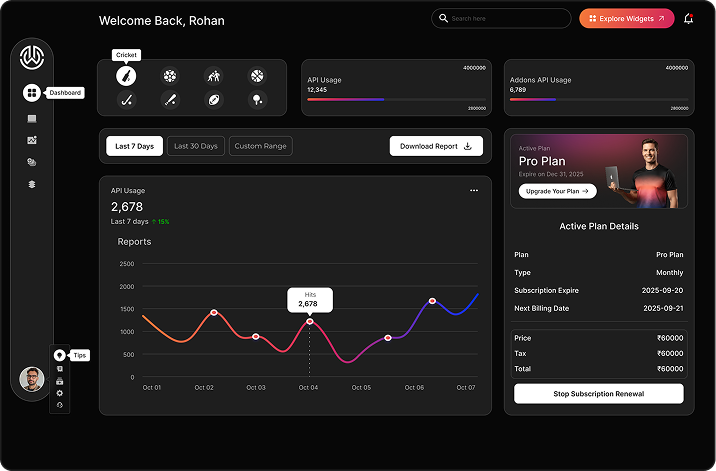This screenshot has width=716, height=471.
Task: Switch to the Last 30 Days tab
Action: click(x=196, y=146)
